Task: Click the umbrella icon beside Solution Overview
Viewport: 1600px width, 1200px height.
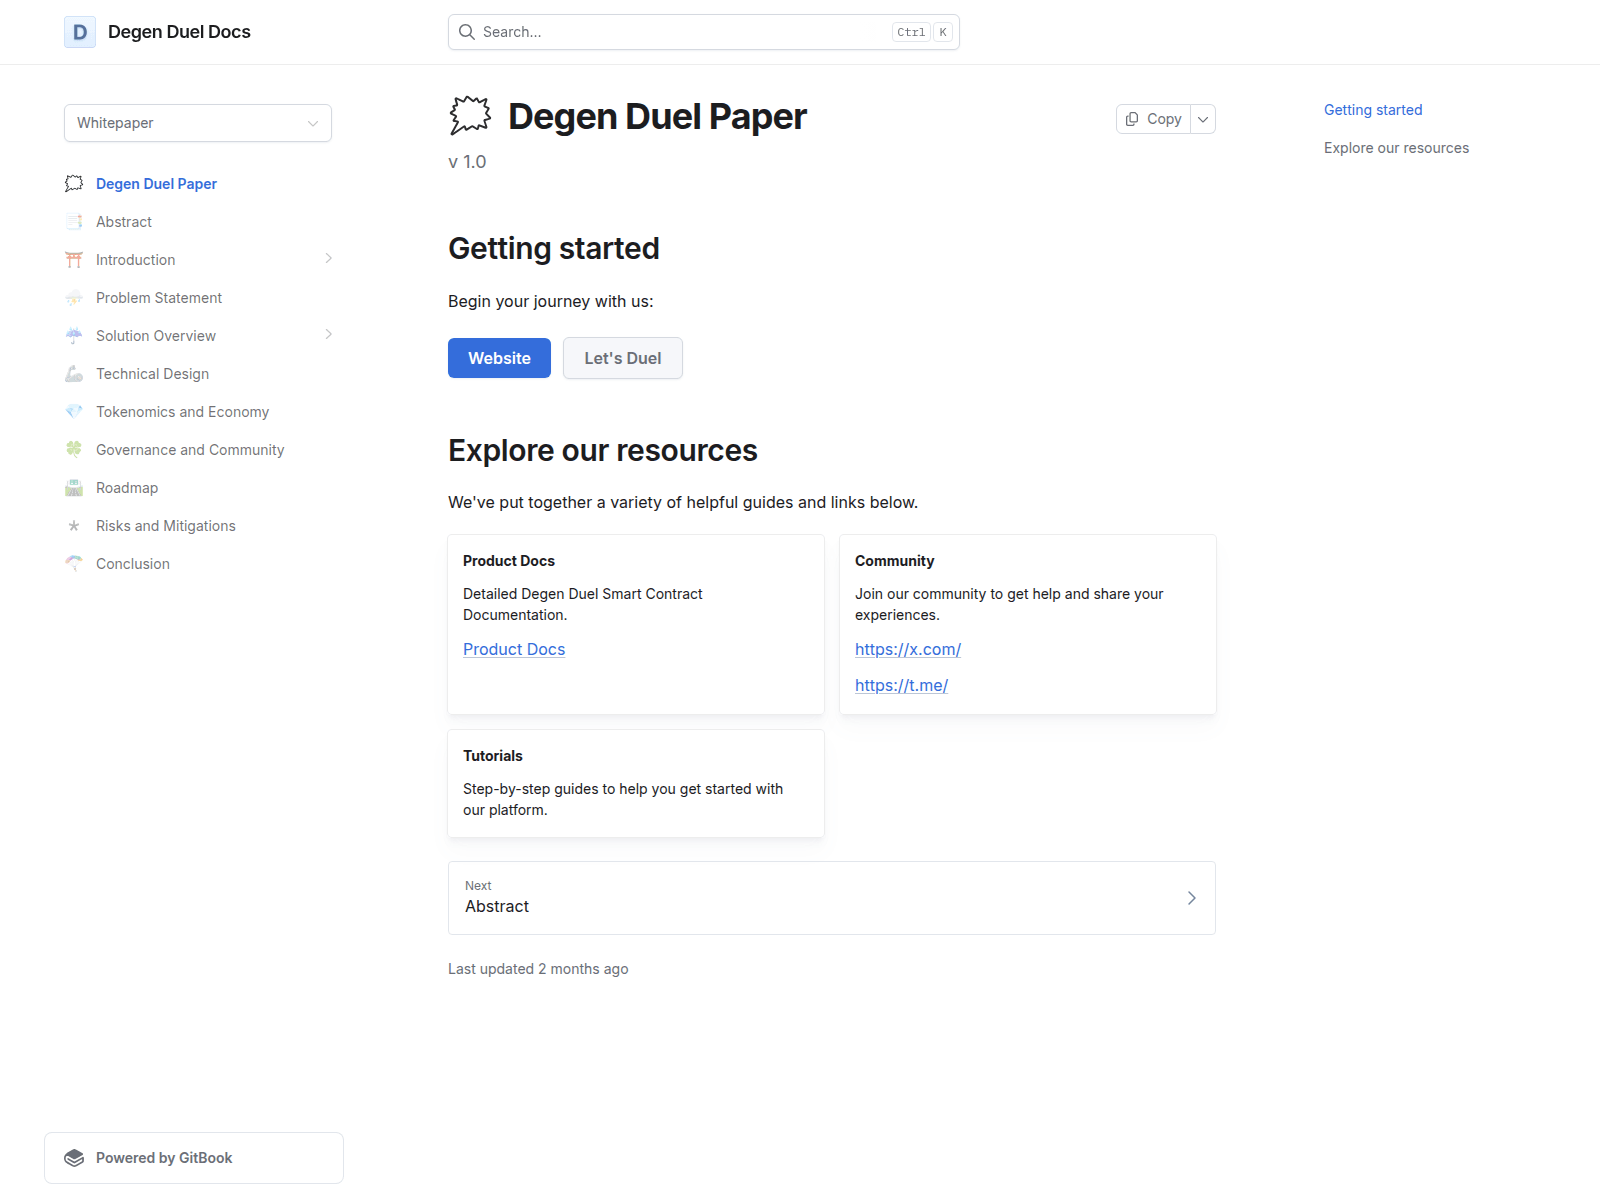Action: [74, 335]
